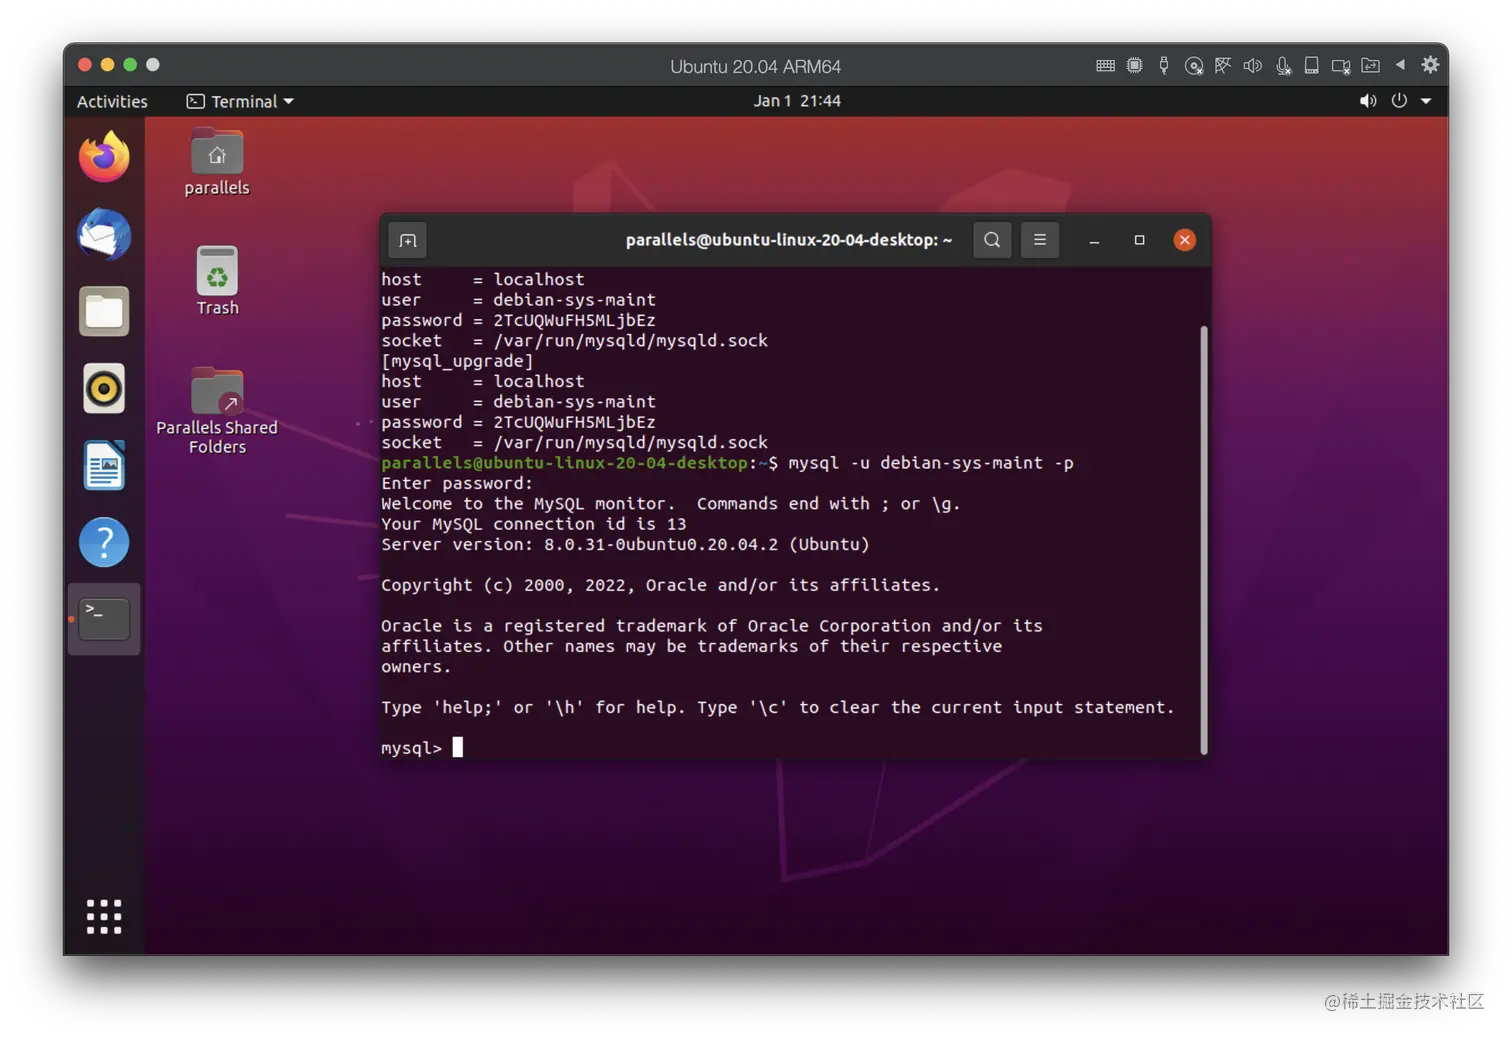Click the mysql> prompt cursor

(458, 747)
